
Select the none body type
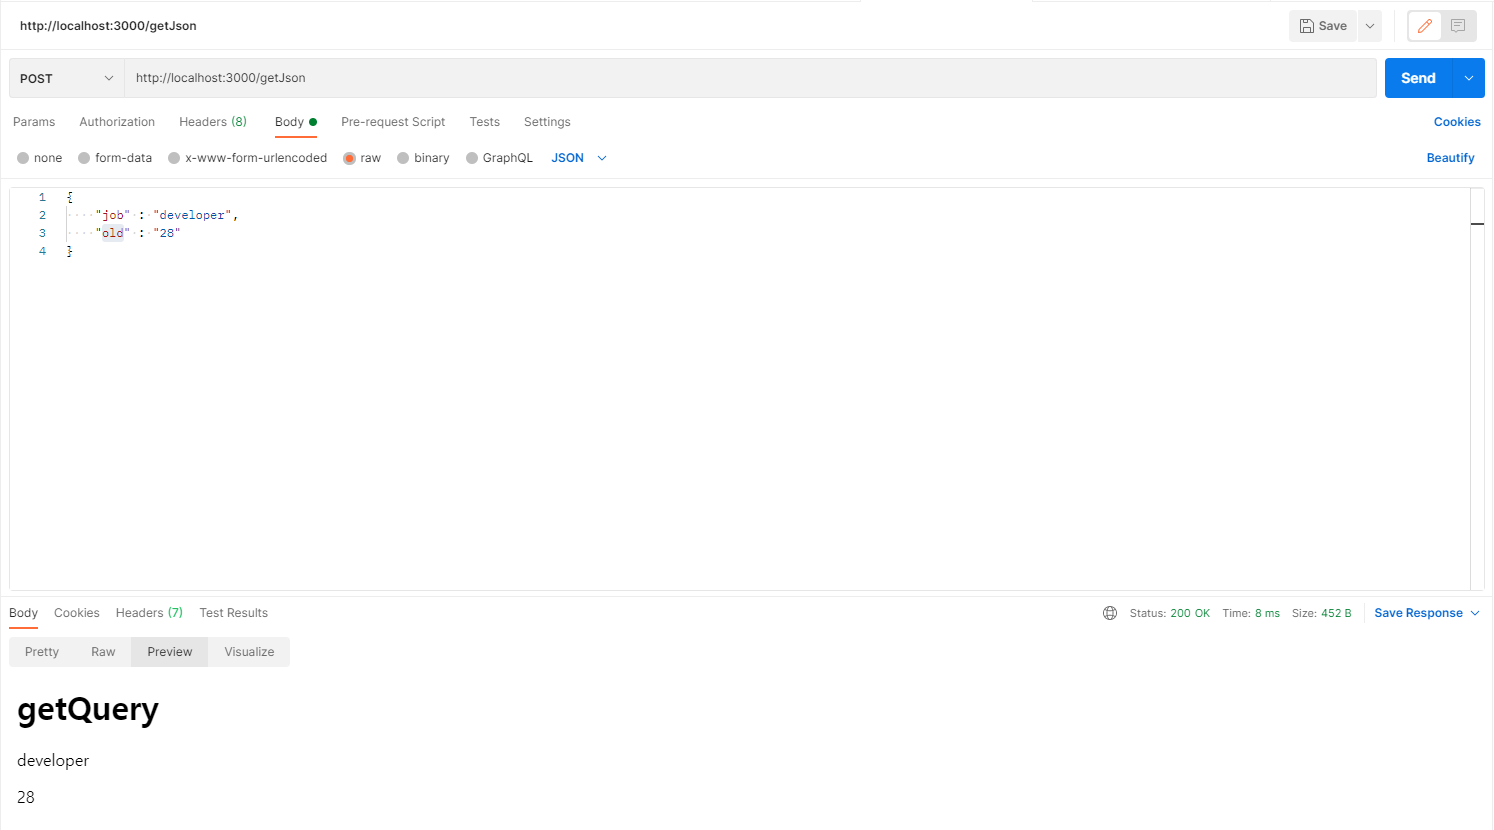[x=39, y=158]
